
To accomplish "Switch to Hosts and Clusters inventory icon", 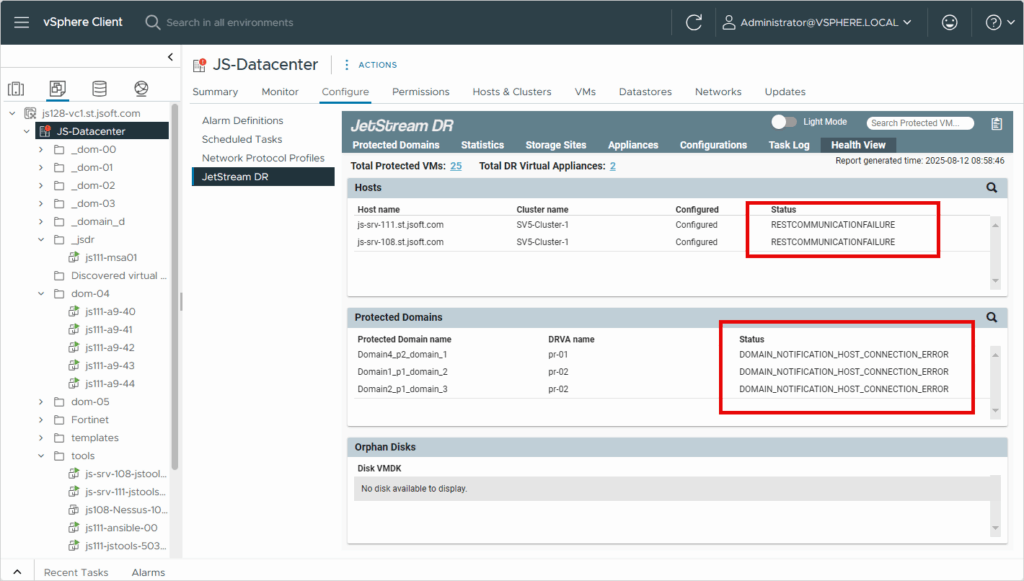I will click(x=16, y=89).
